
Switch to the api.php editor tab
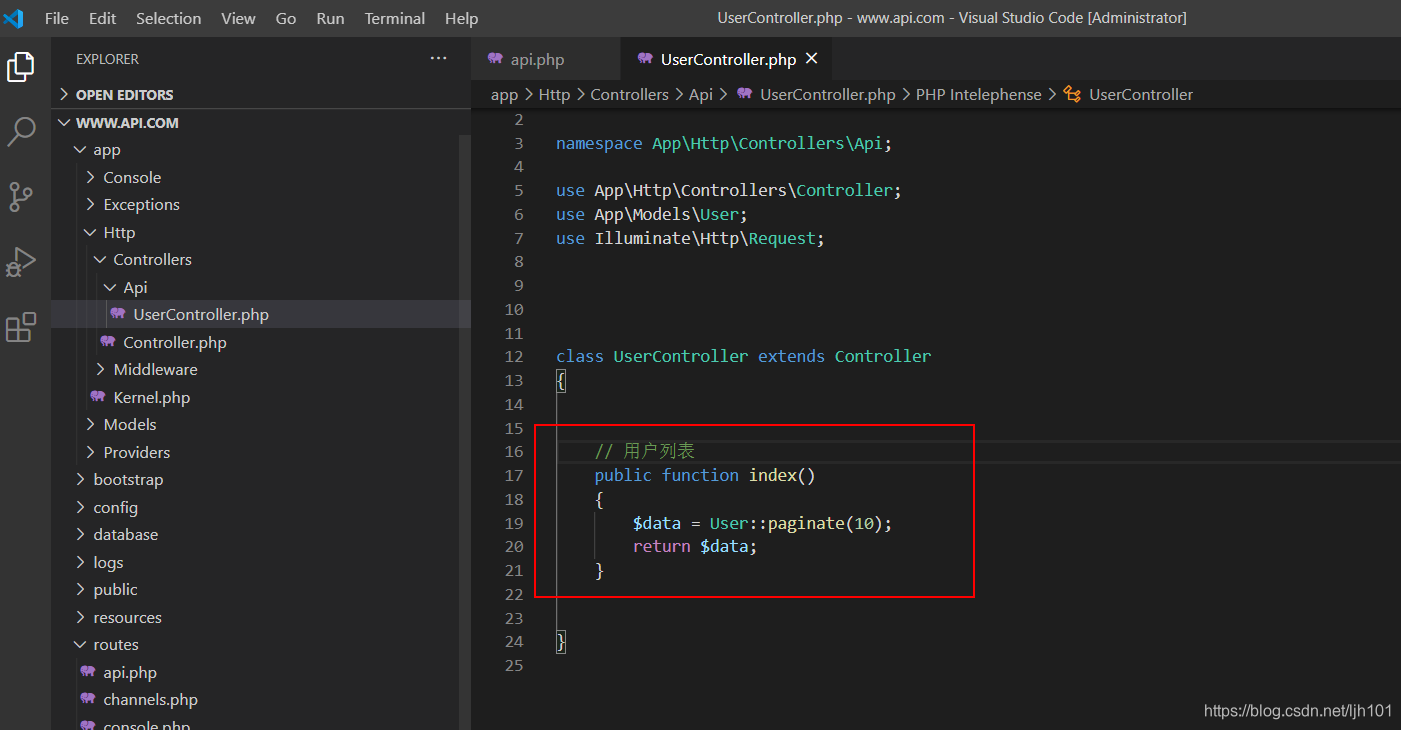(545, 59)
